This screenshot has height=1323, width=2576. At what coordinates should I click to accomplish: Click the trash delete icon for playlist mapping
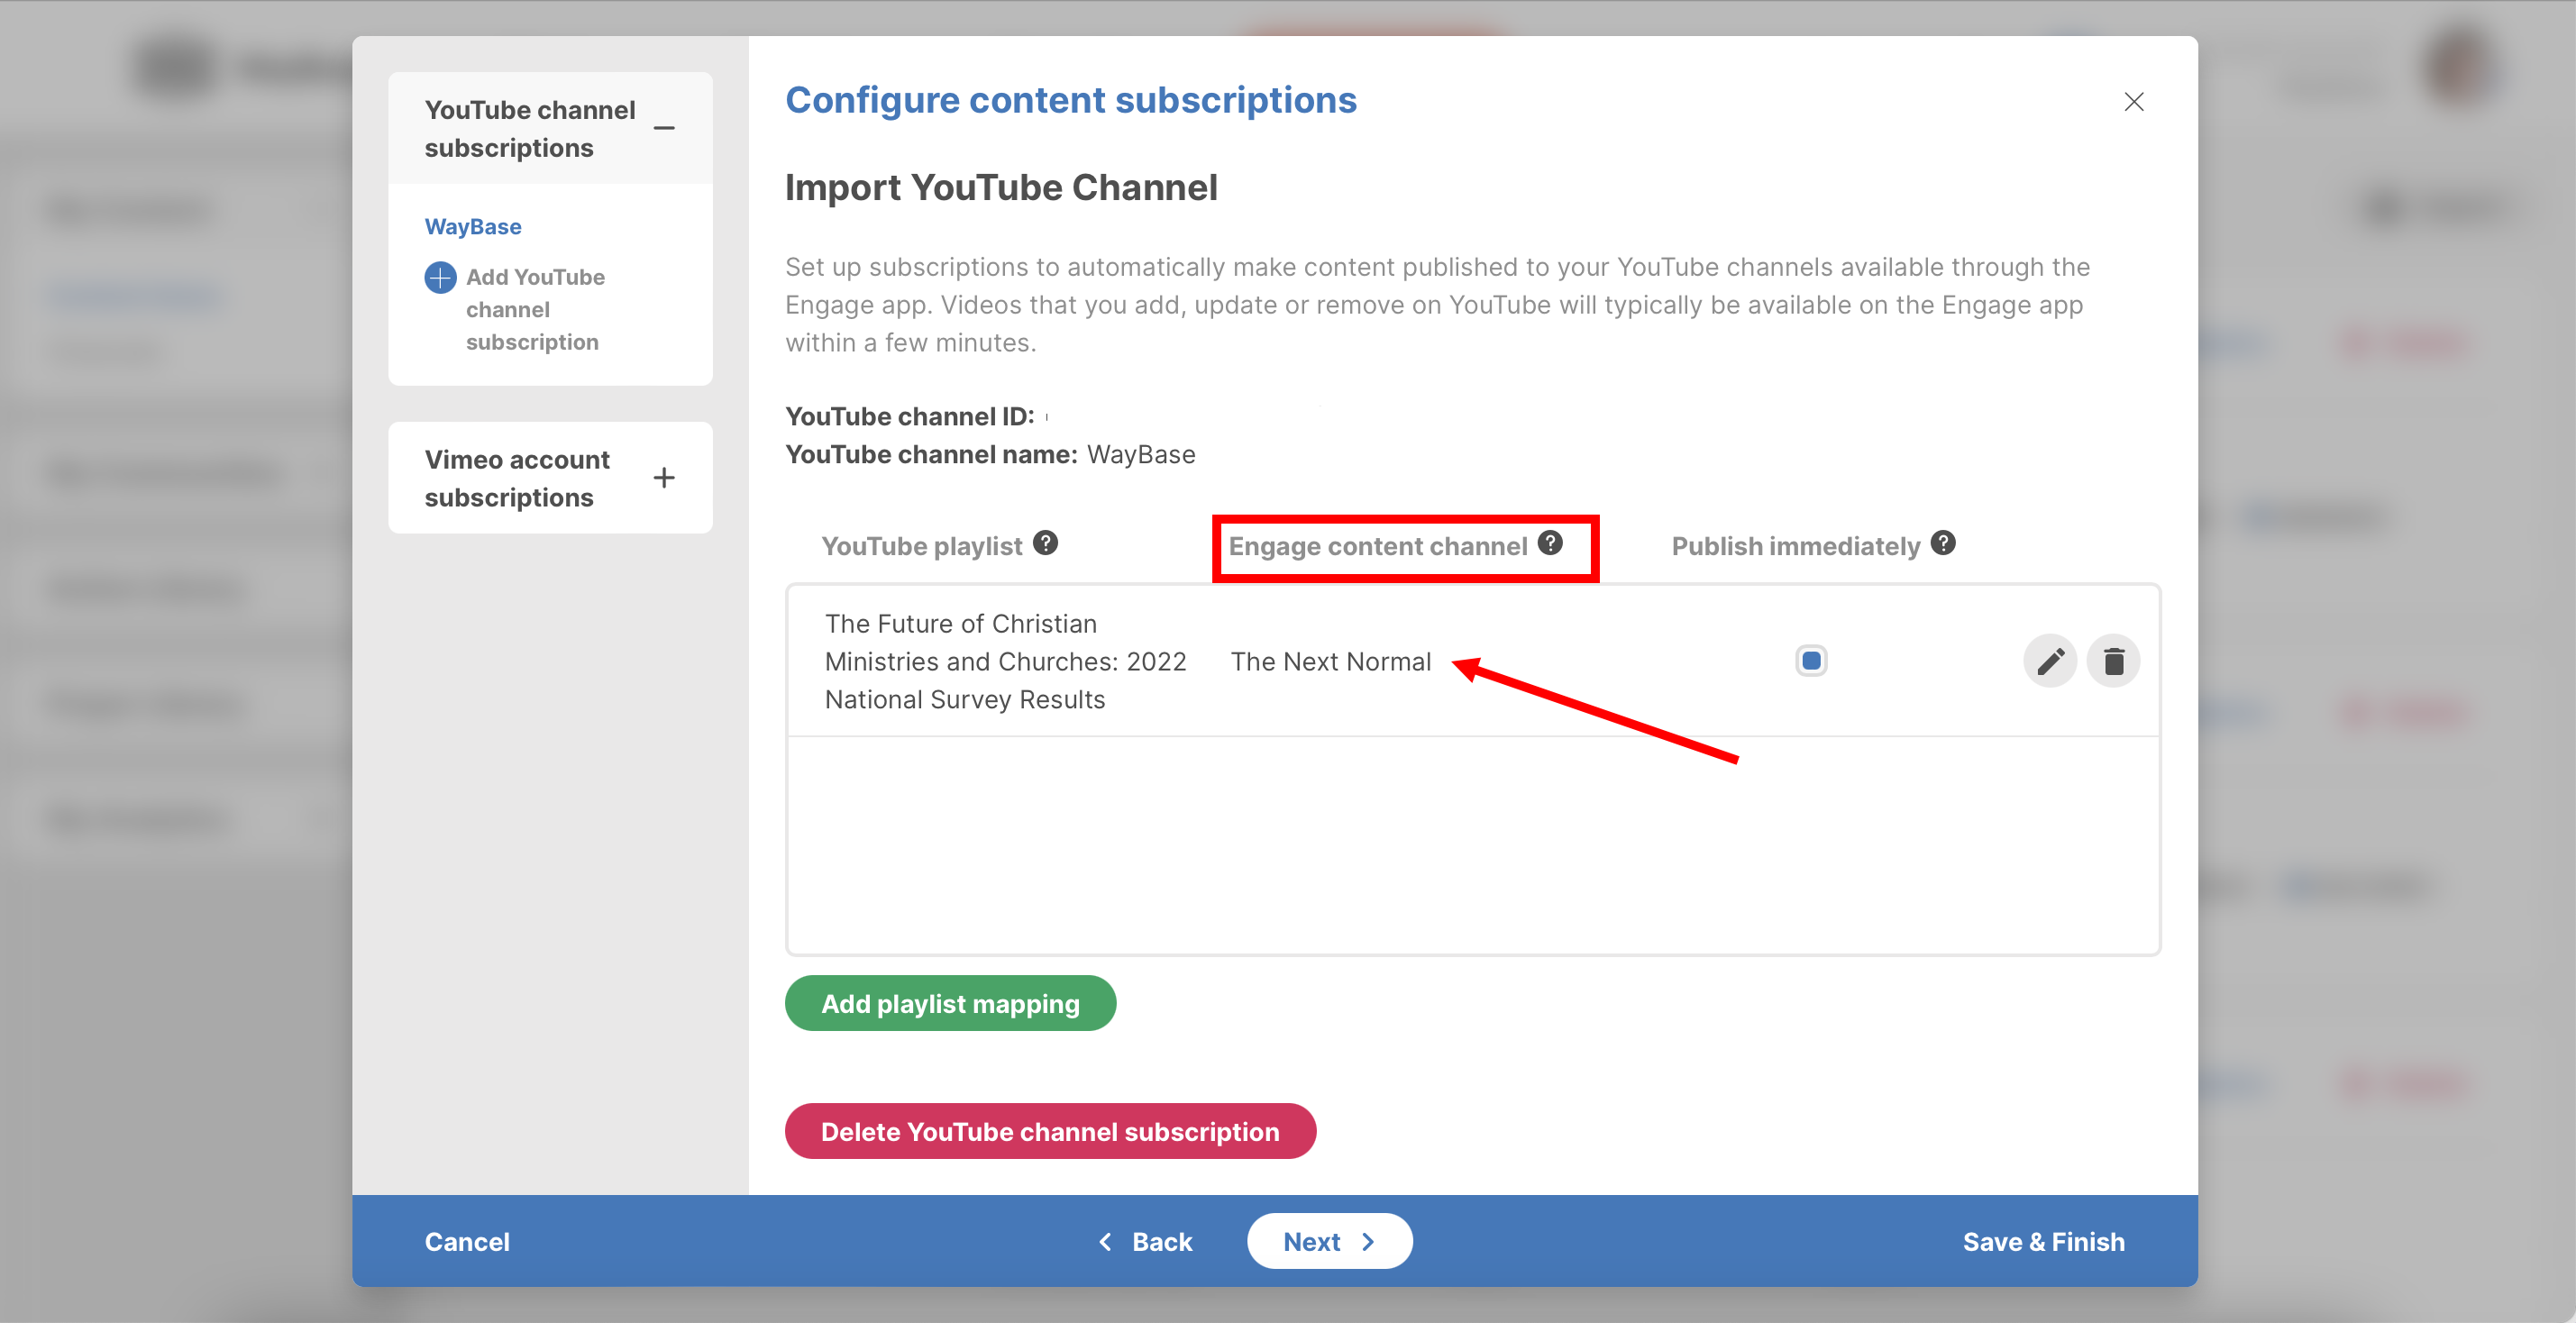(x=2113, y=661)
